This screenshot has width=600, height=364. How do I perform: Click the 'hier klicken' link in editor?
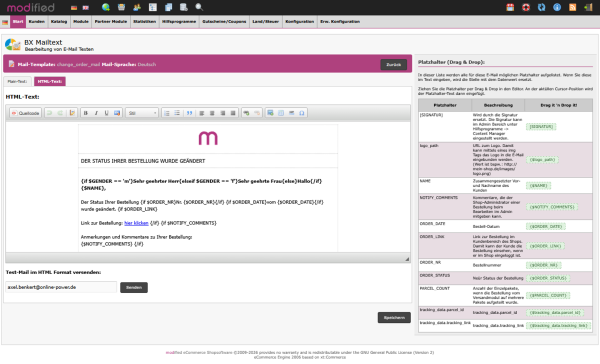(x=136, y=223)
